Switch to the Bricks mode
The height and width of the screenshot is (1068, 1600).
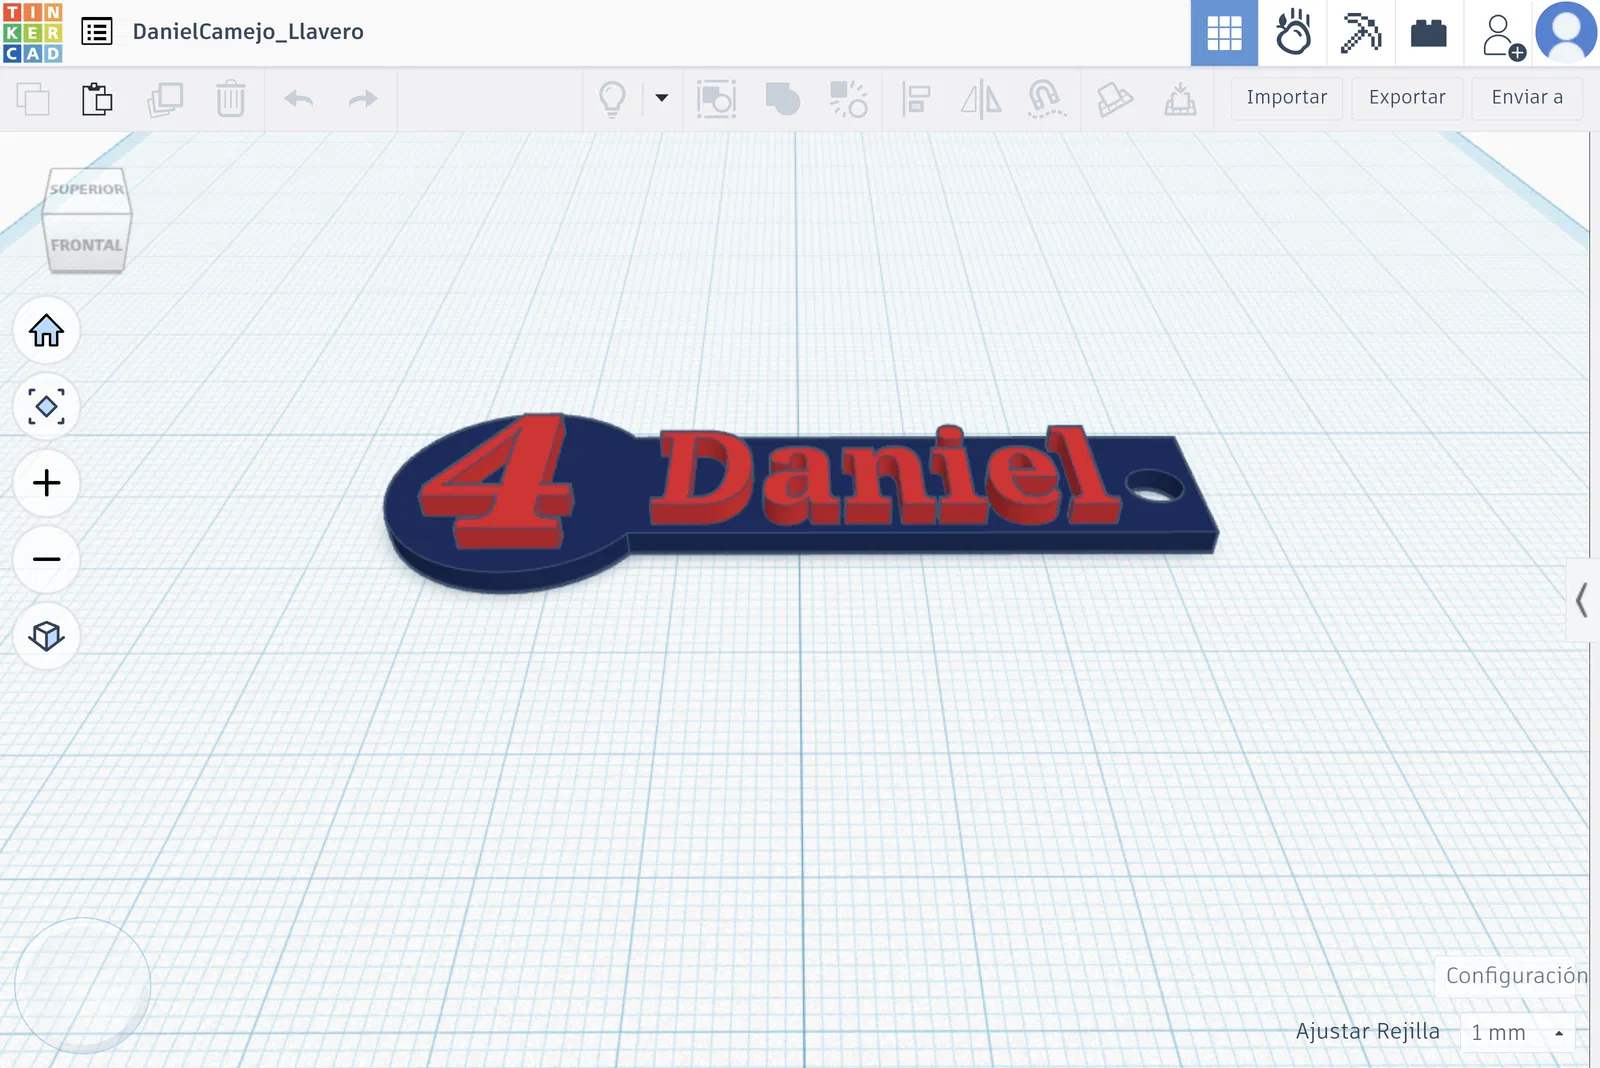click(1429, 33)
